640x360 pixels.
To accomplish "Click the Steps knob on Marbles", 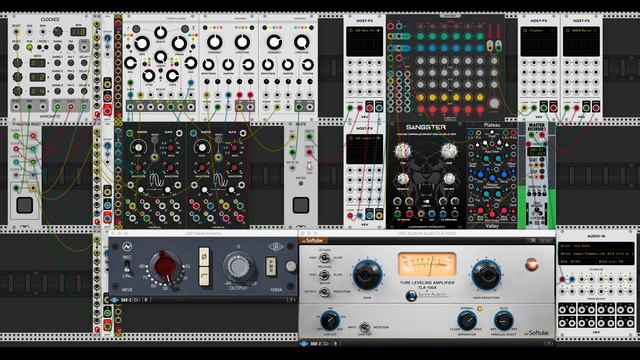I will pyautogui.click(x=172, y=76).
